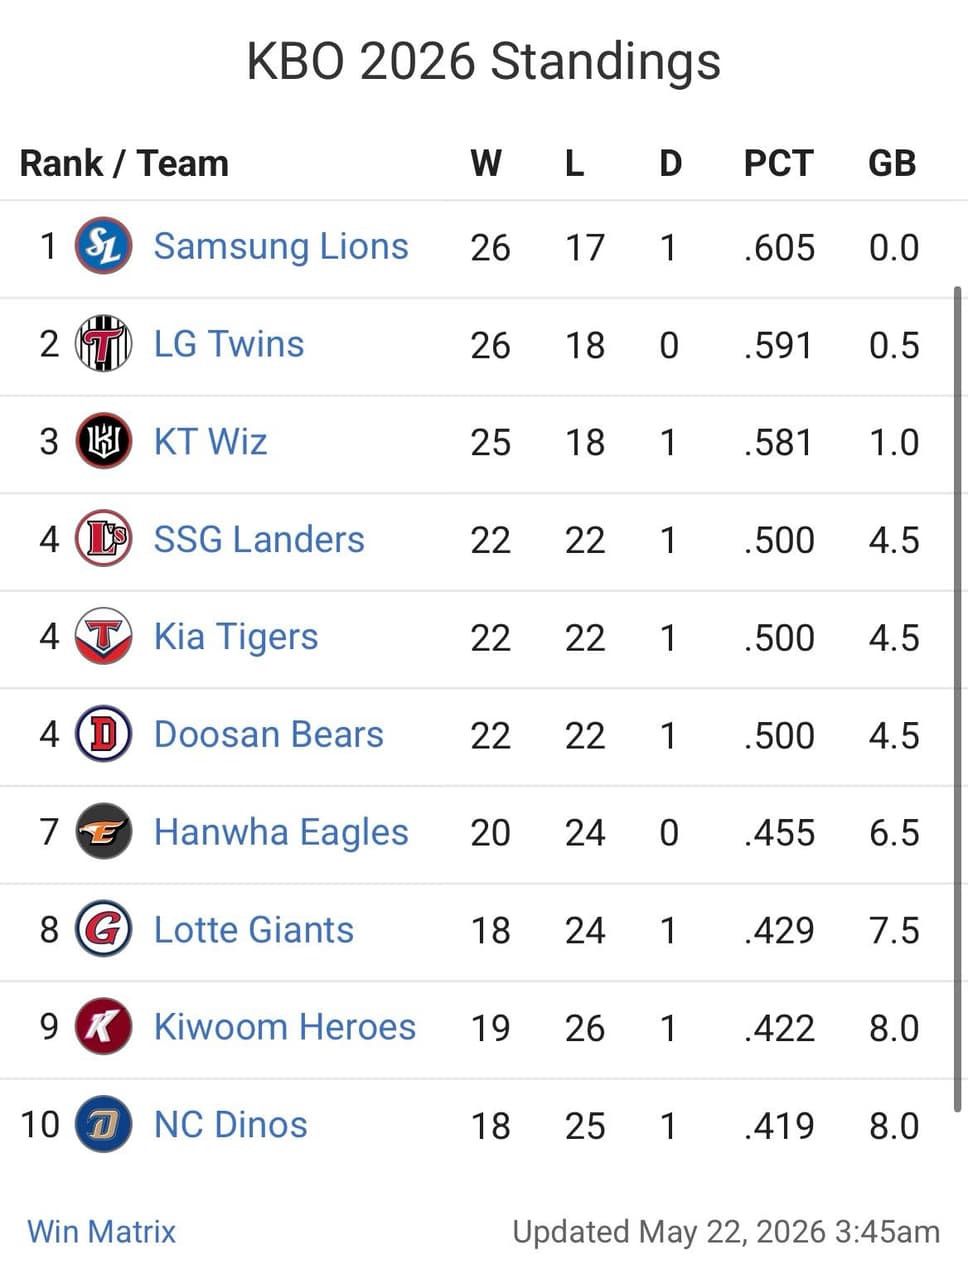Open the LG Twins team link
This screenshot has width=968, height=1280.
pos(229,344)
